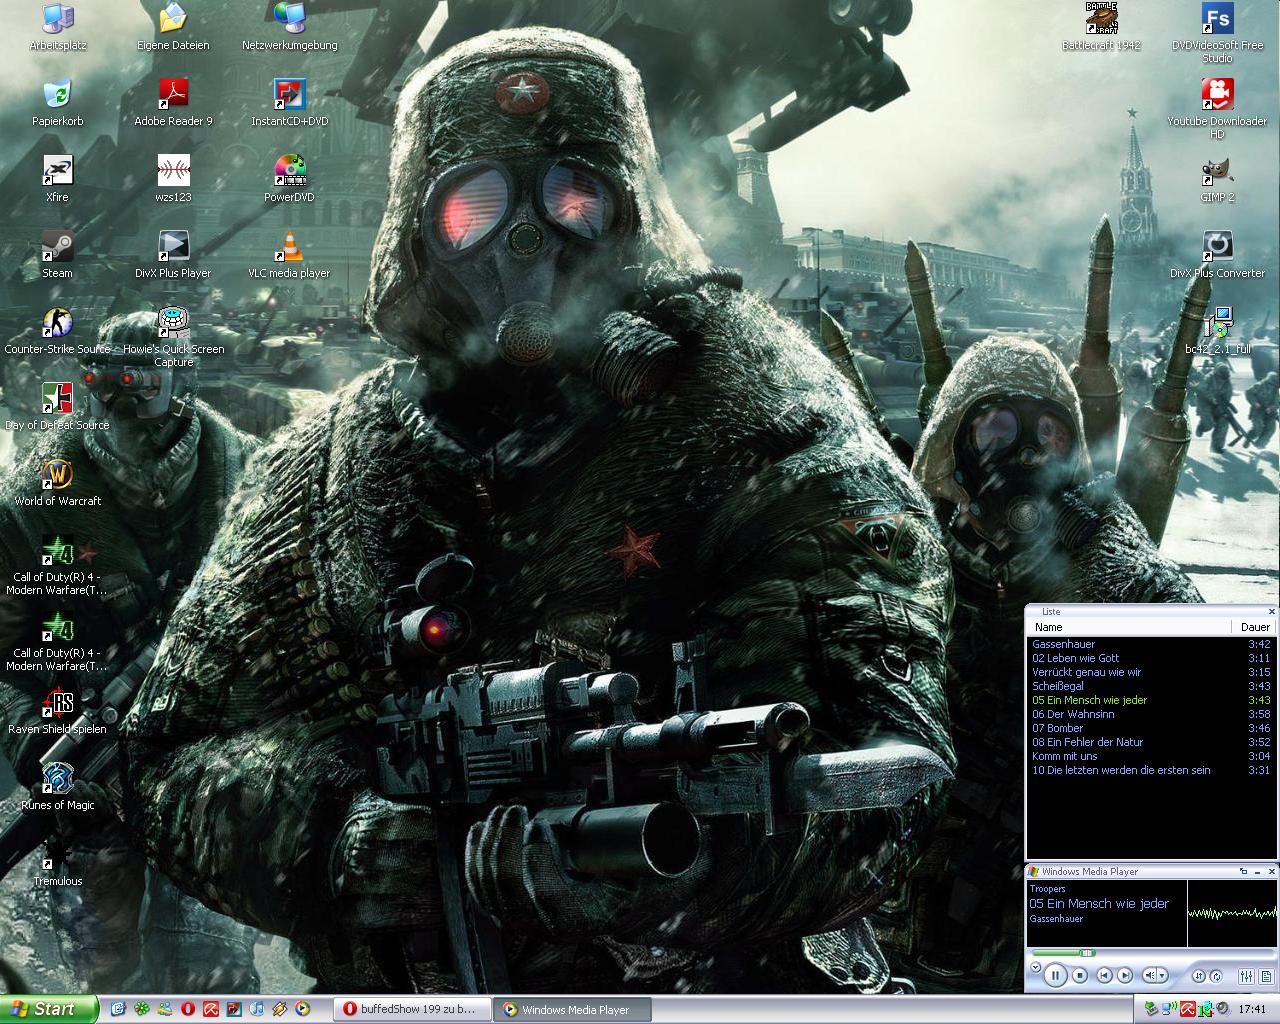
Task: Switch to Windows Media Player taskbar button
Action: (574, 1010)
